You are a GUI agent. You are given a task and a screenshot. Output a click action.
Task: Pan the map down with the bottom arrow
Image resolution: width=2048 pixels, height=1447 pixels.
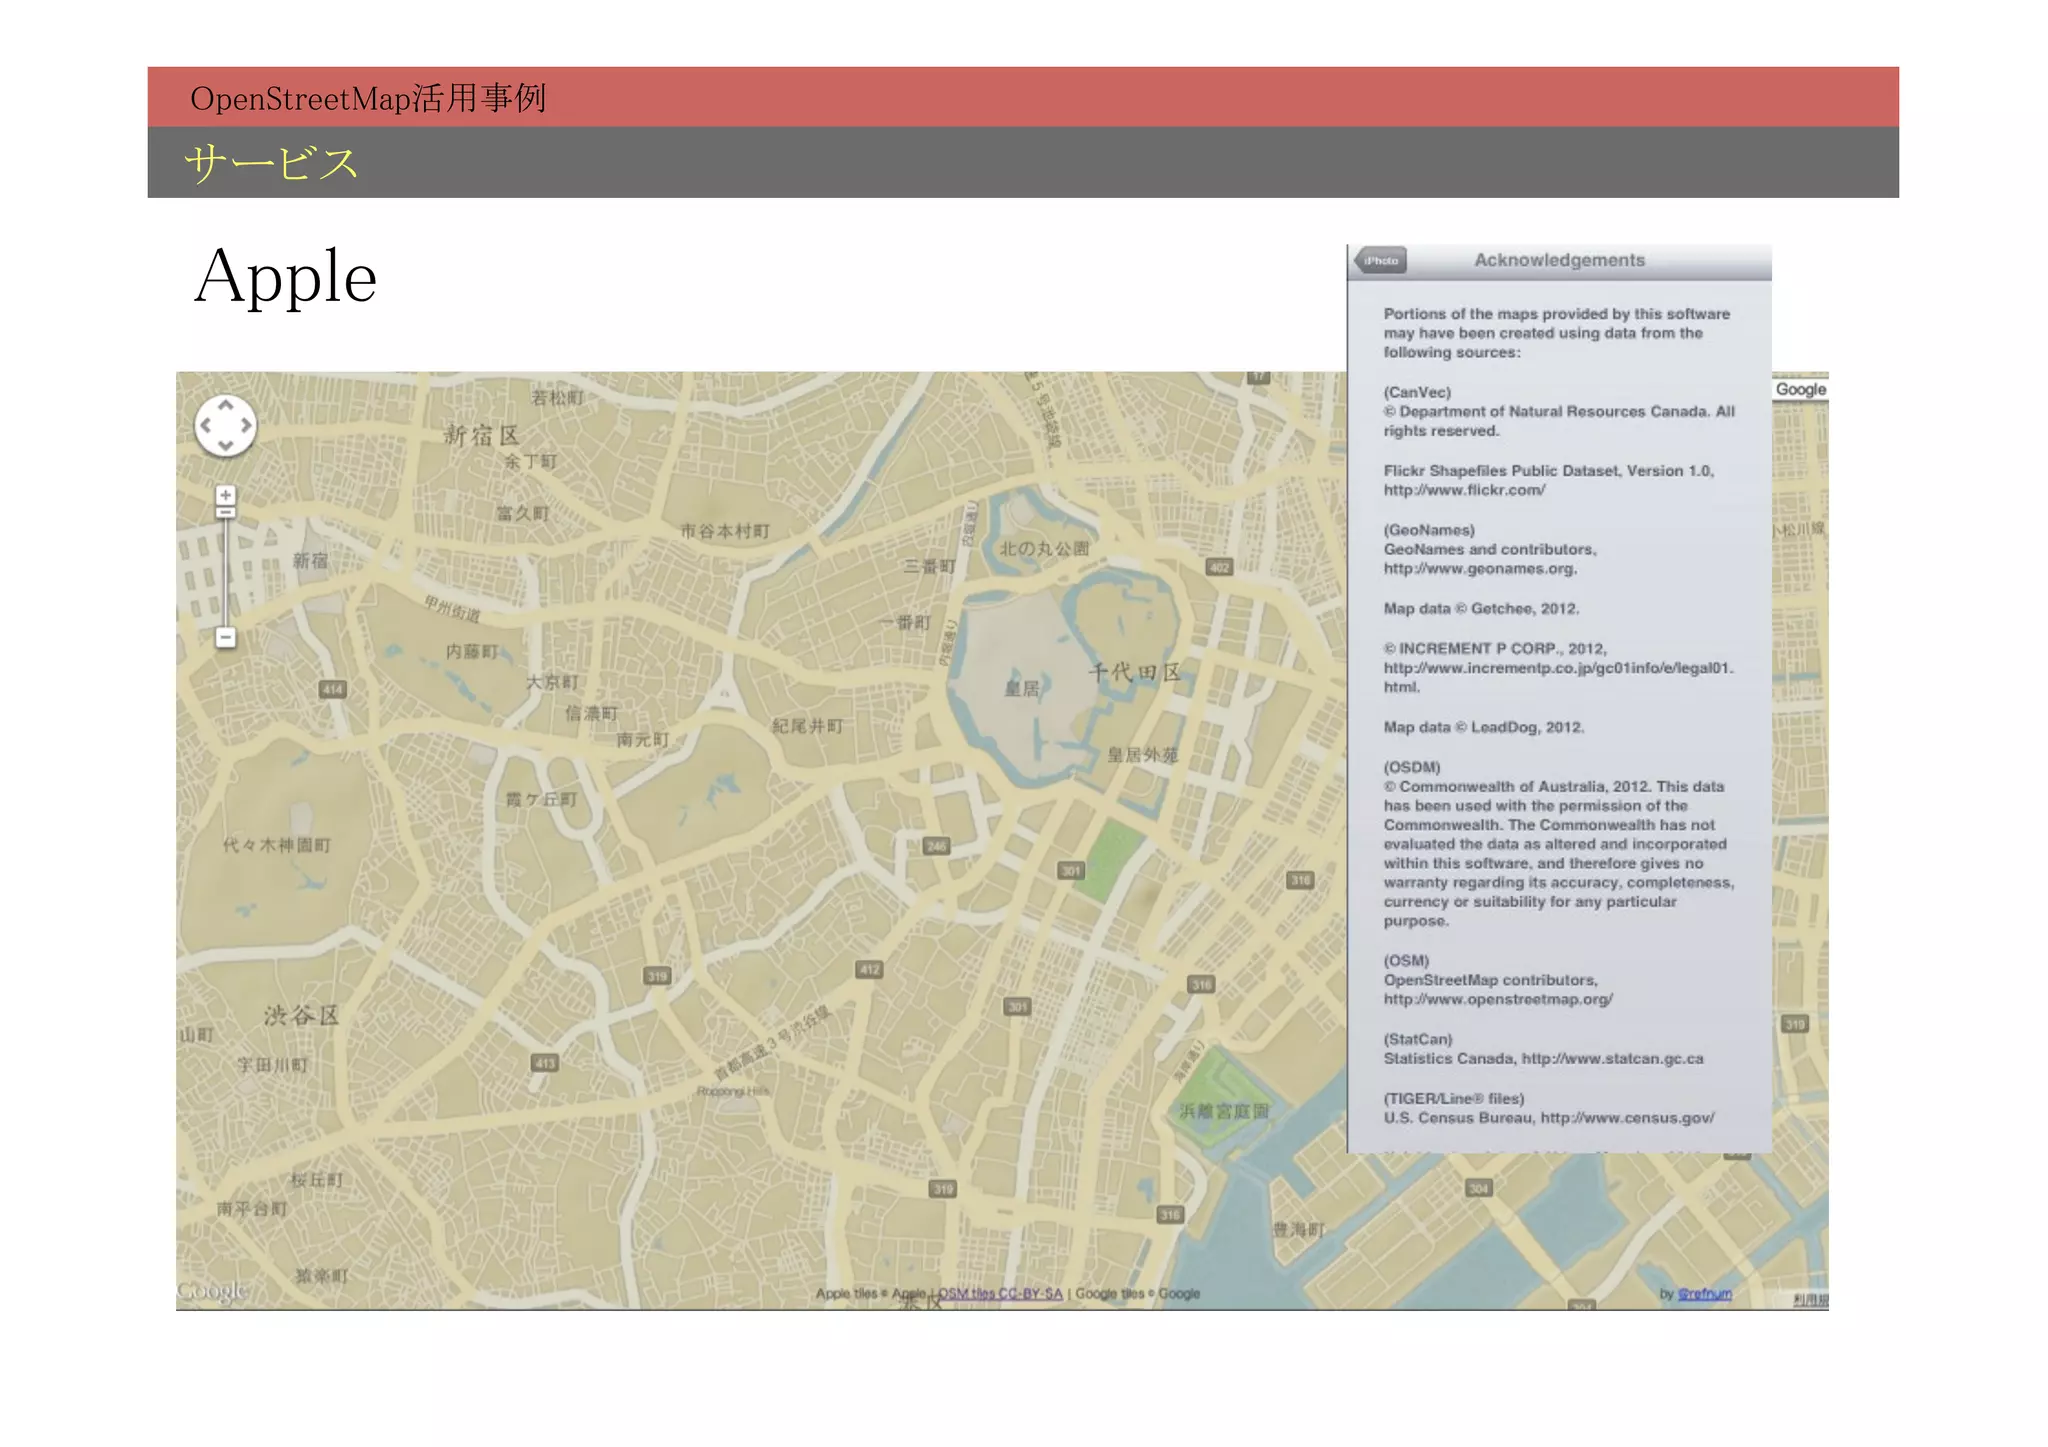[x=226, y=445]
